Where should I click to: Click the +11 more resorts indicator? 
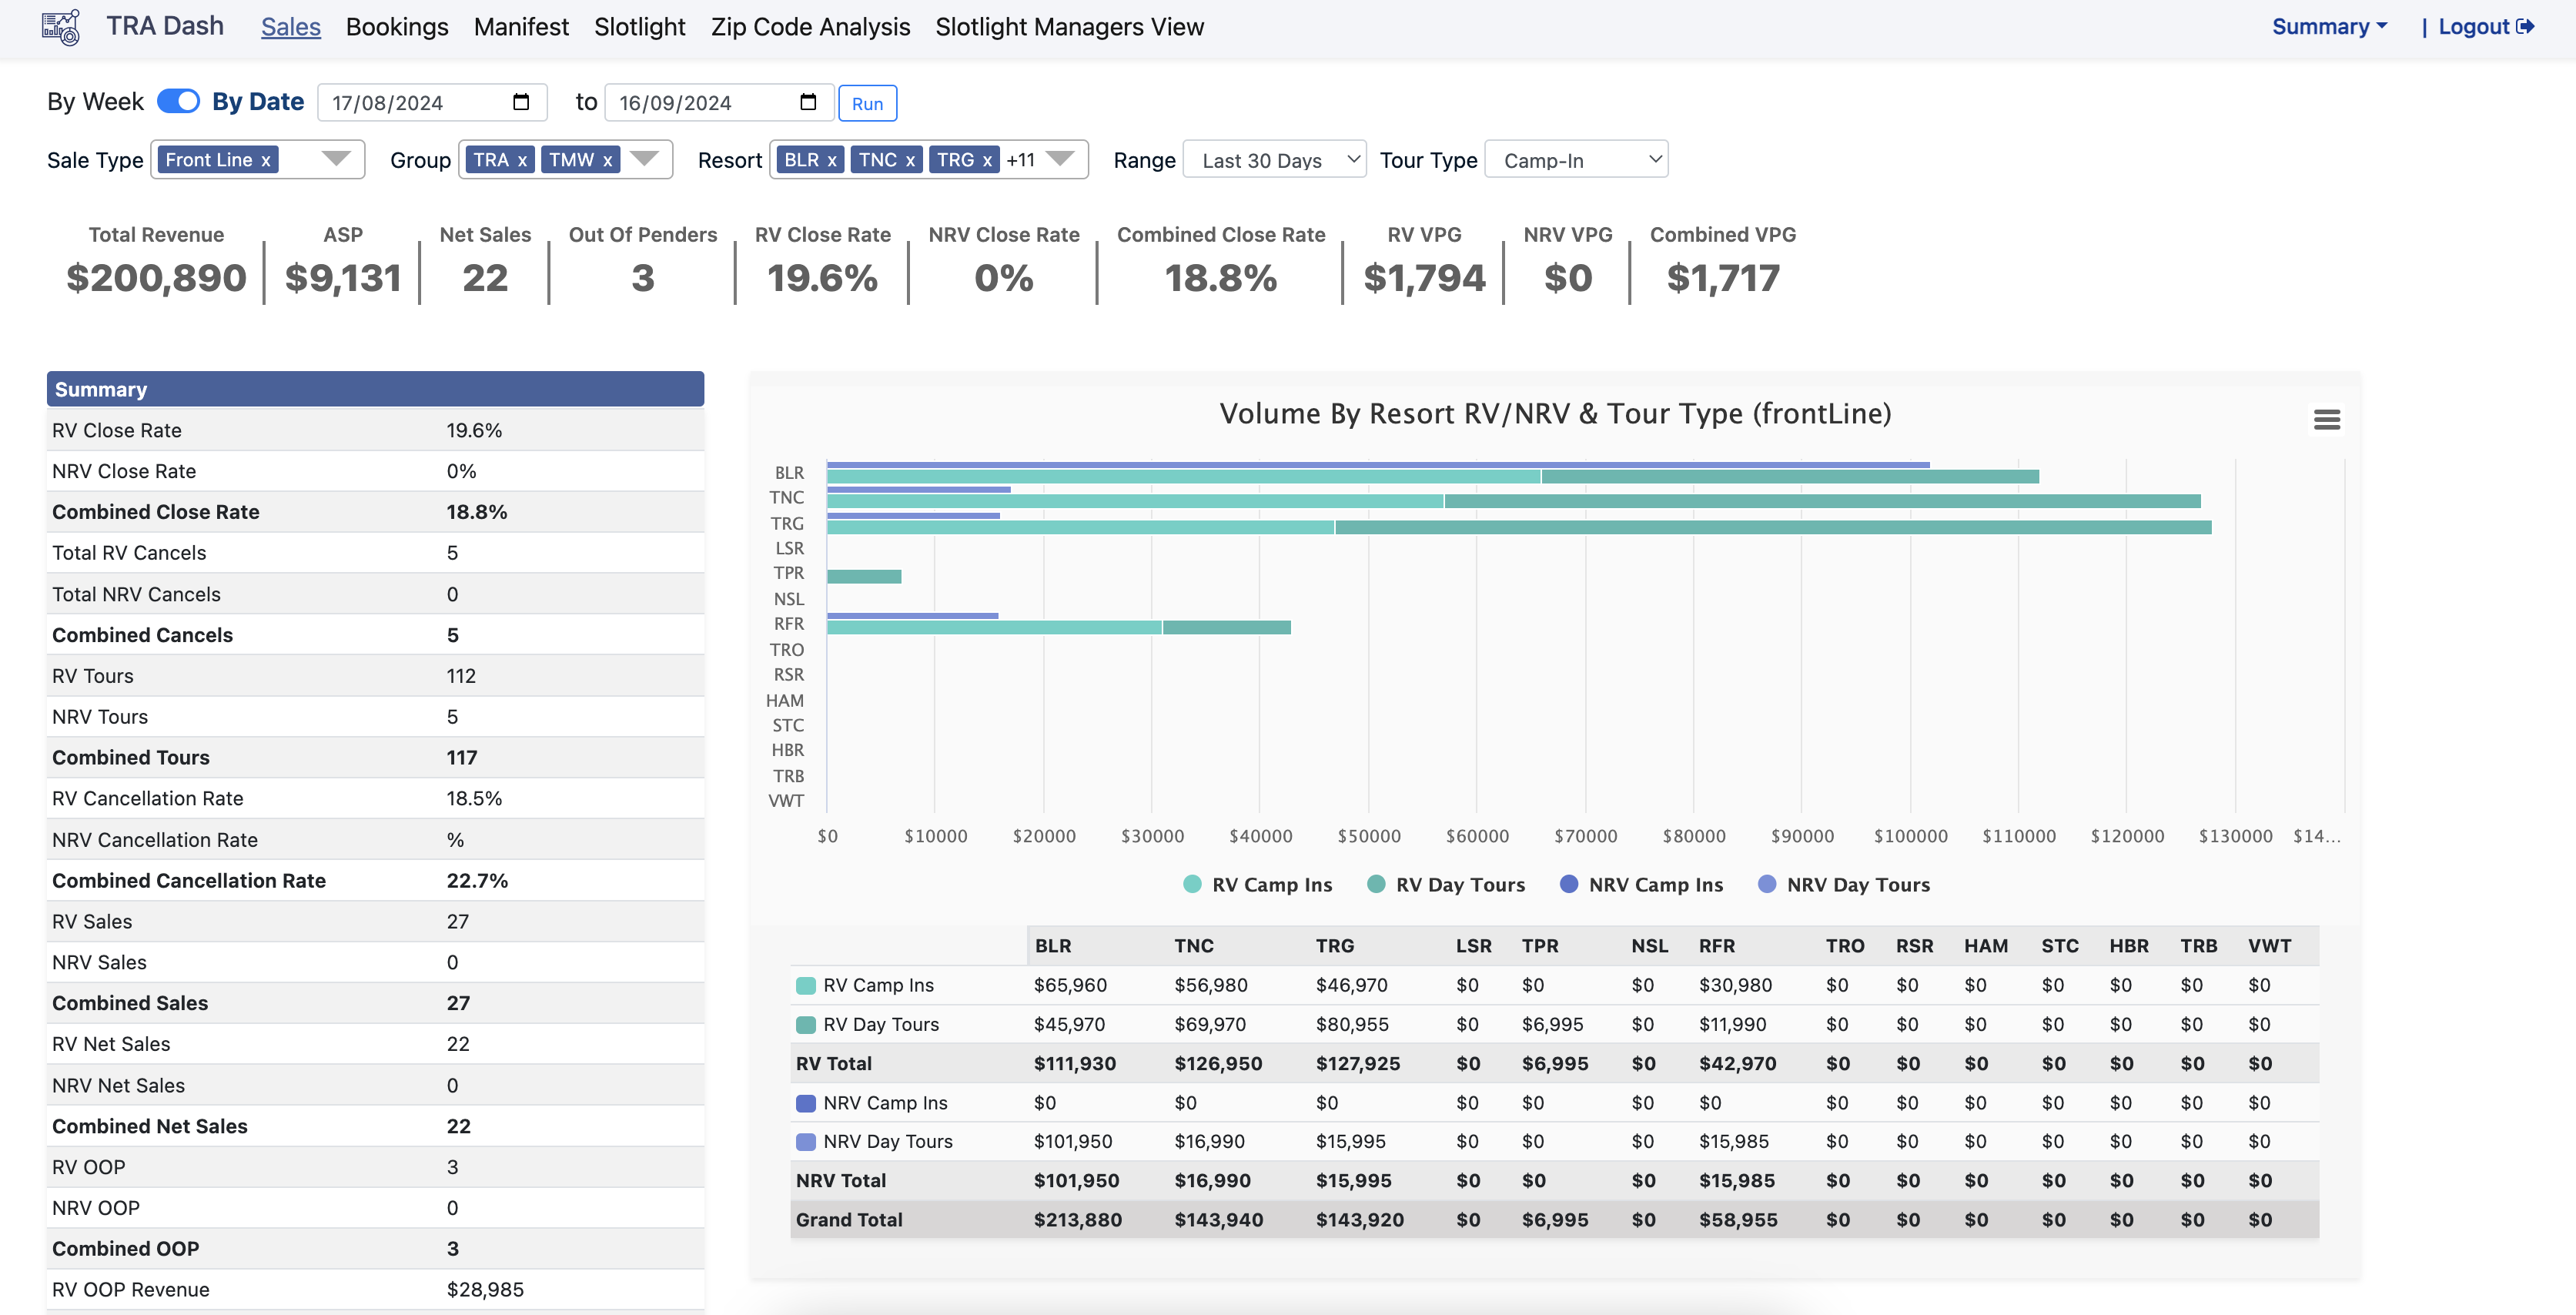tap(1020, 160)
